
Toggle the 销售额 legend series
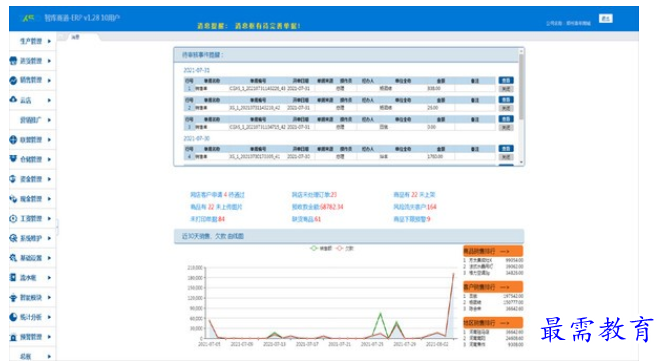321,248
